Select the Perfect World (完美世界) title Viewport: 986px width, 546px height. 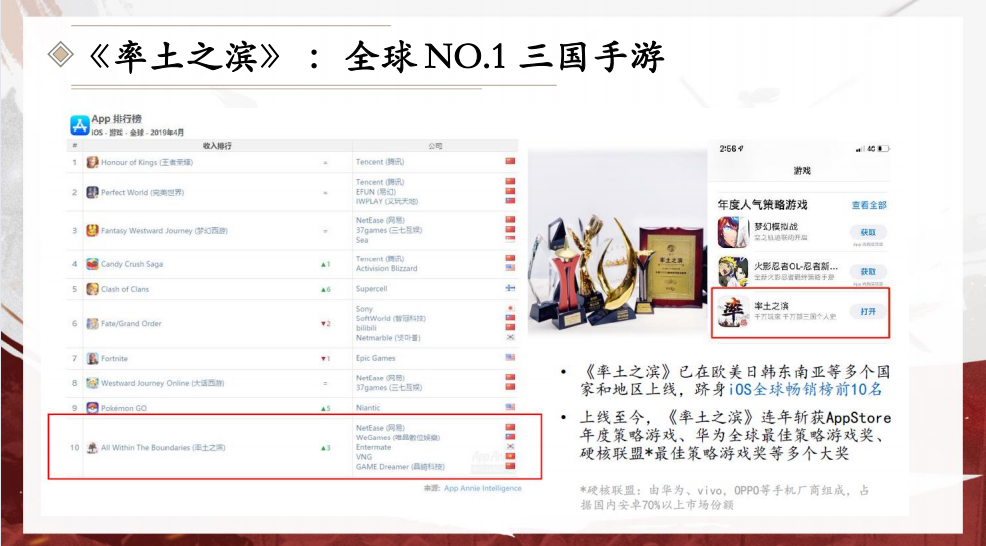coord(142,192)
